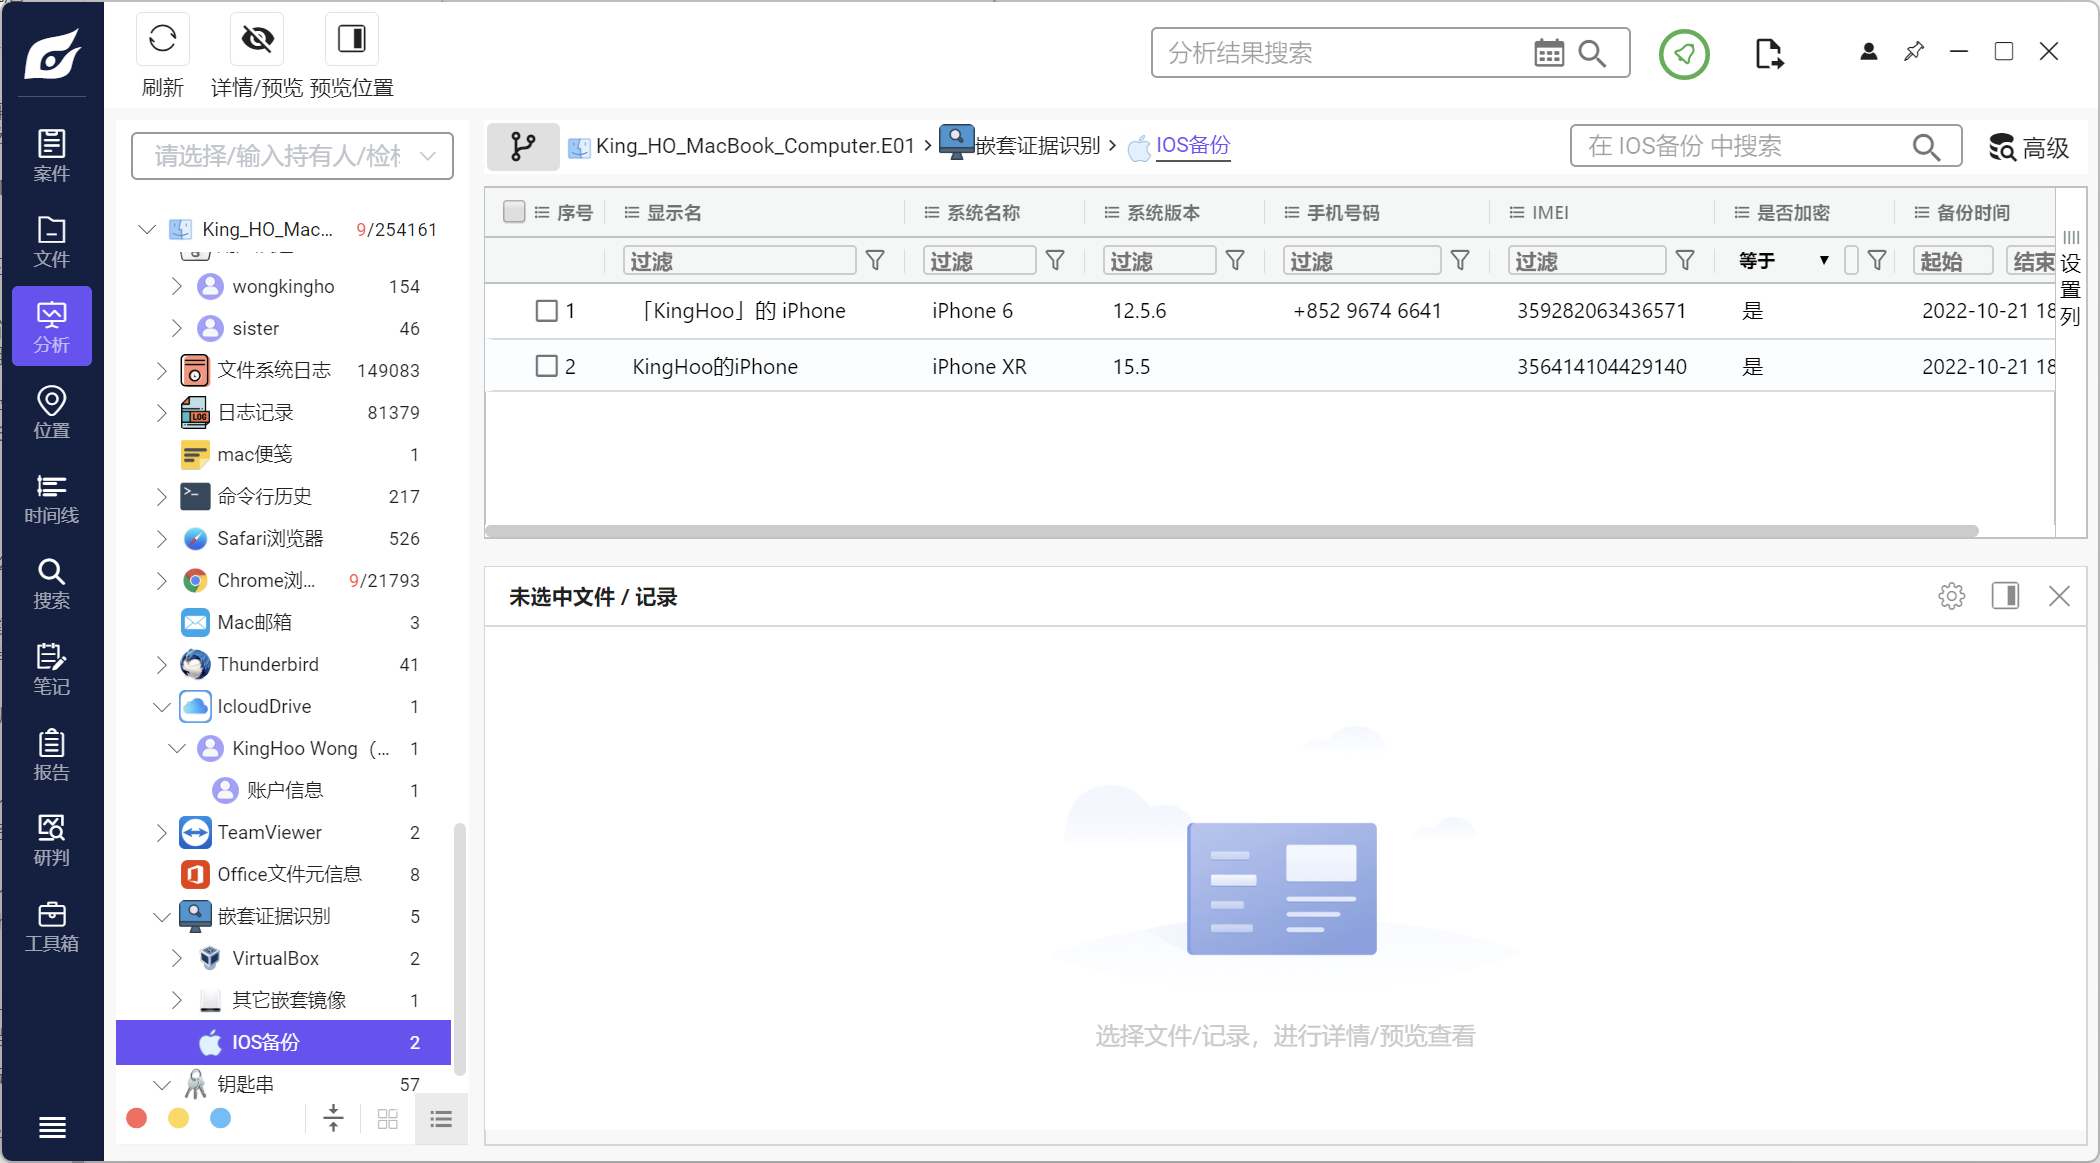Screen dimensions: 2100x1163
Task: Toggle the select-all header checkbox
Action: point(514,212)
